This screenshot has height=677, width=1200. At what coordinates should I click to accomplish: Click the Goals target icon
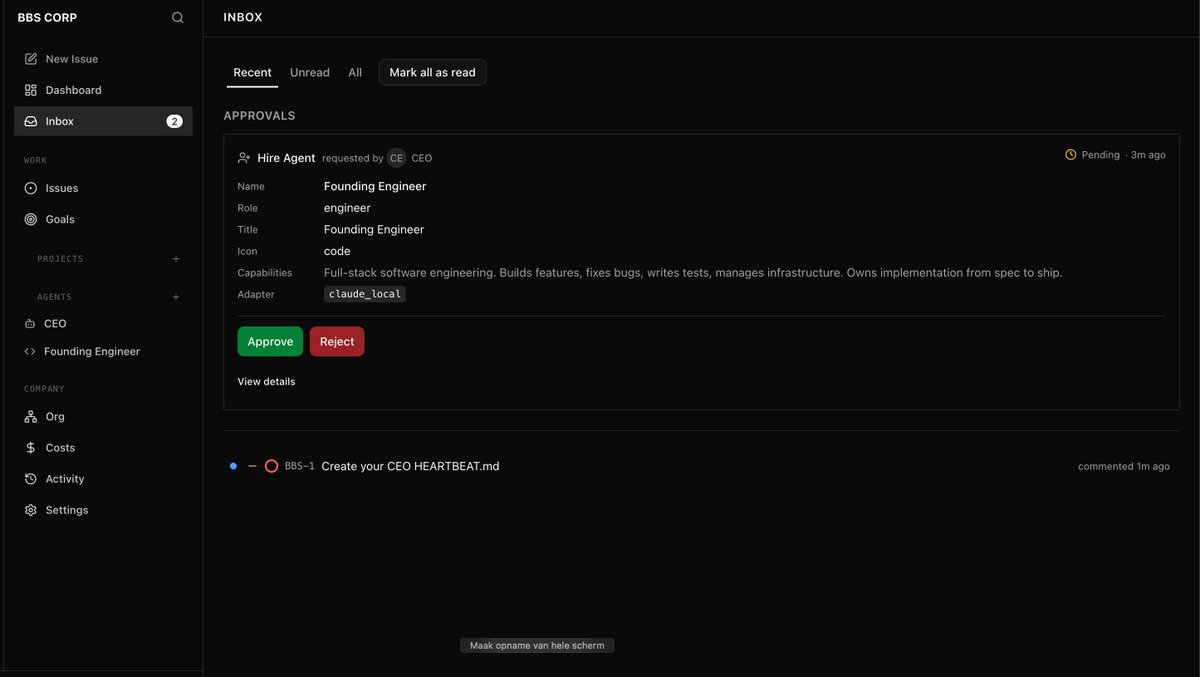click(31, 219)
